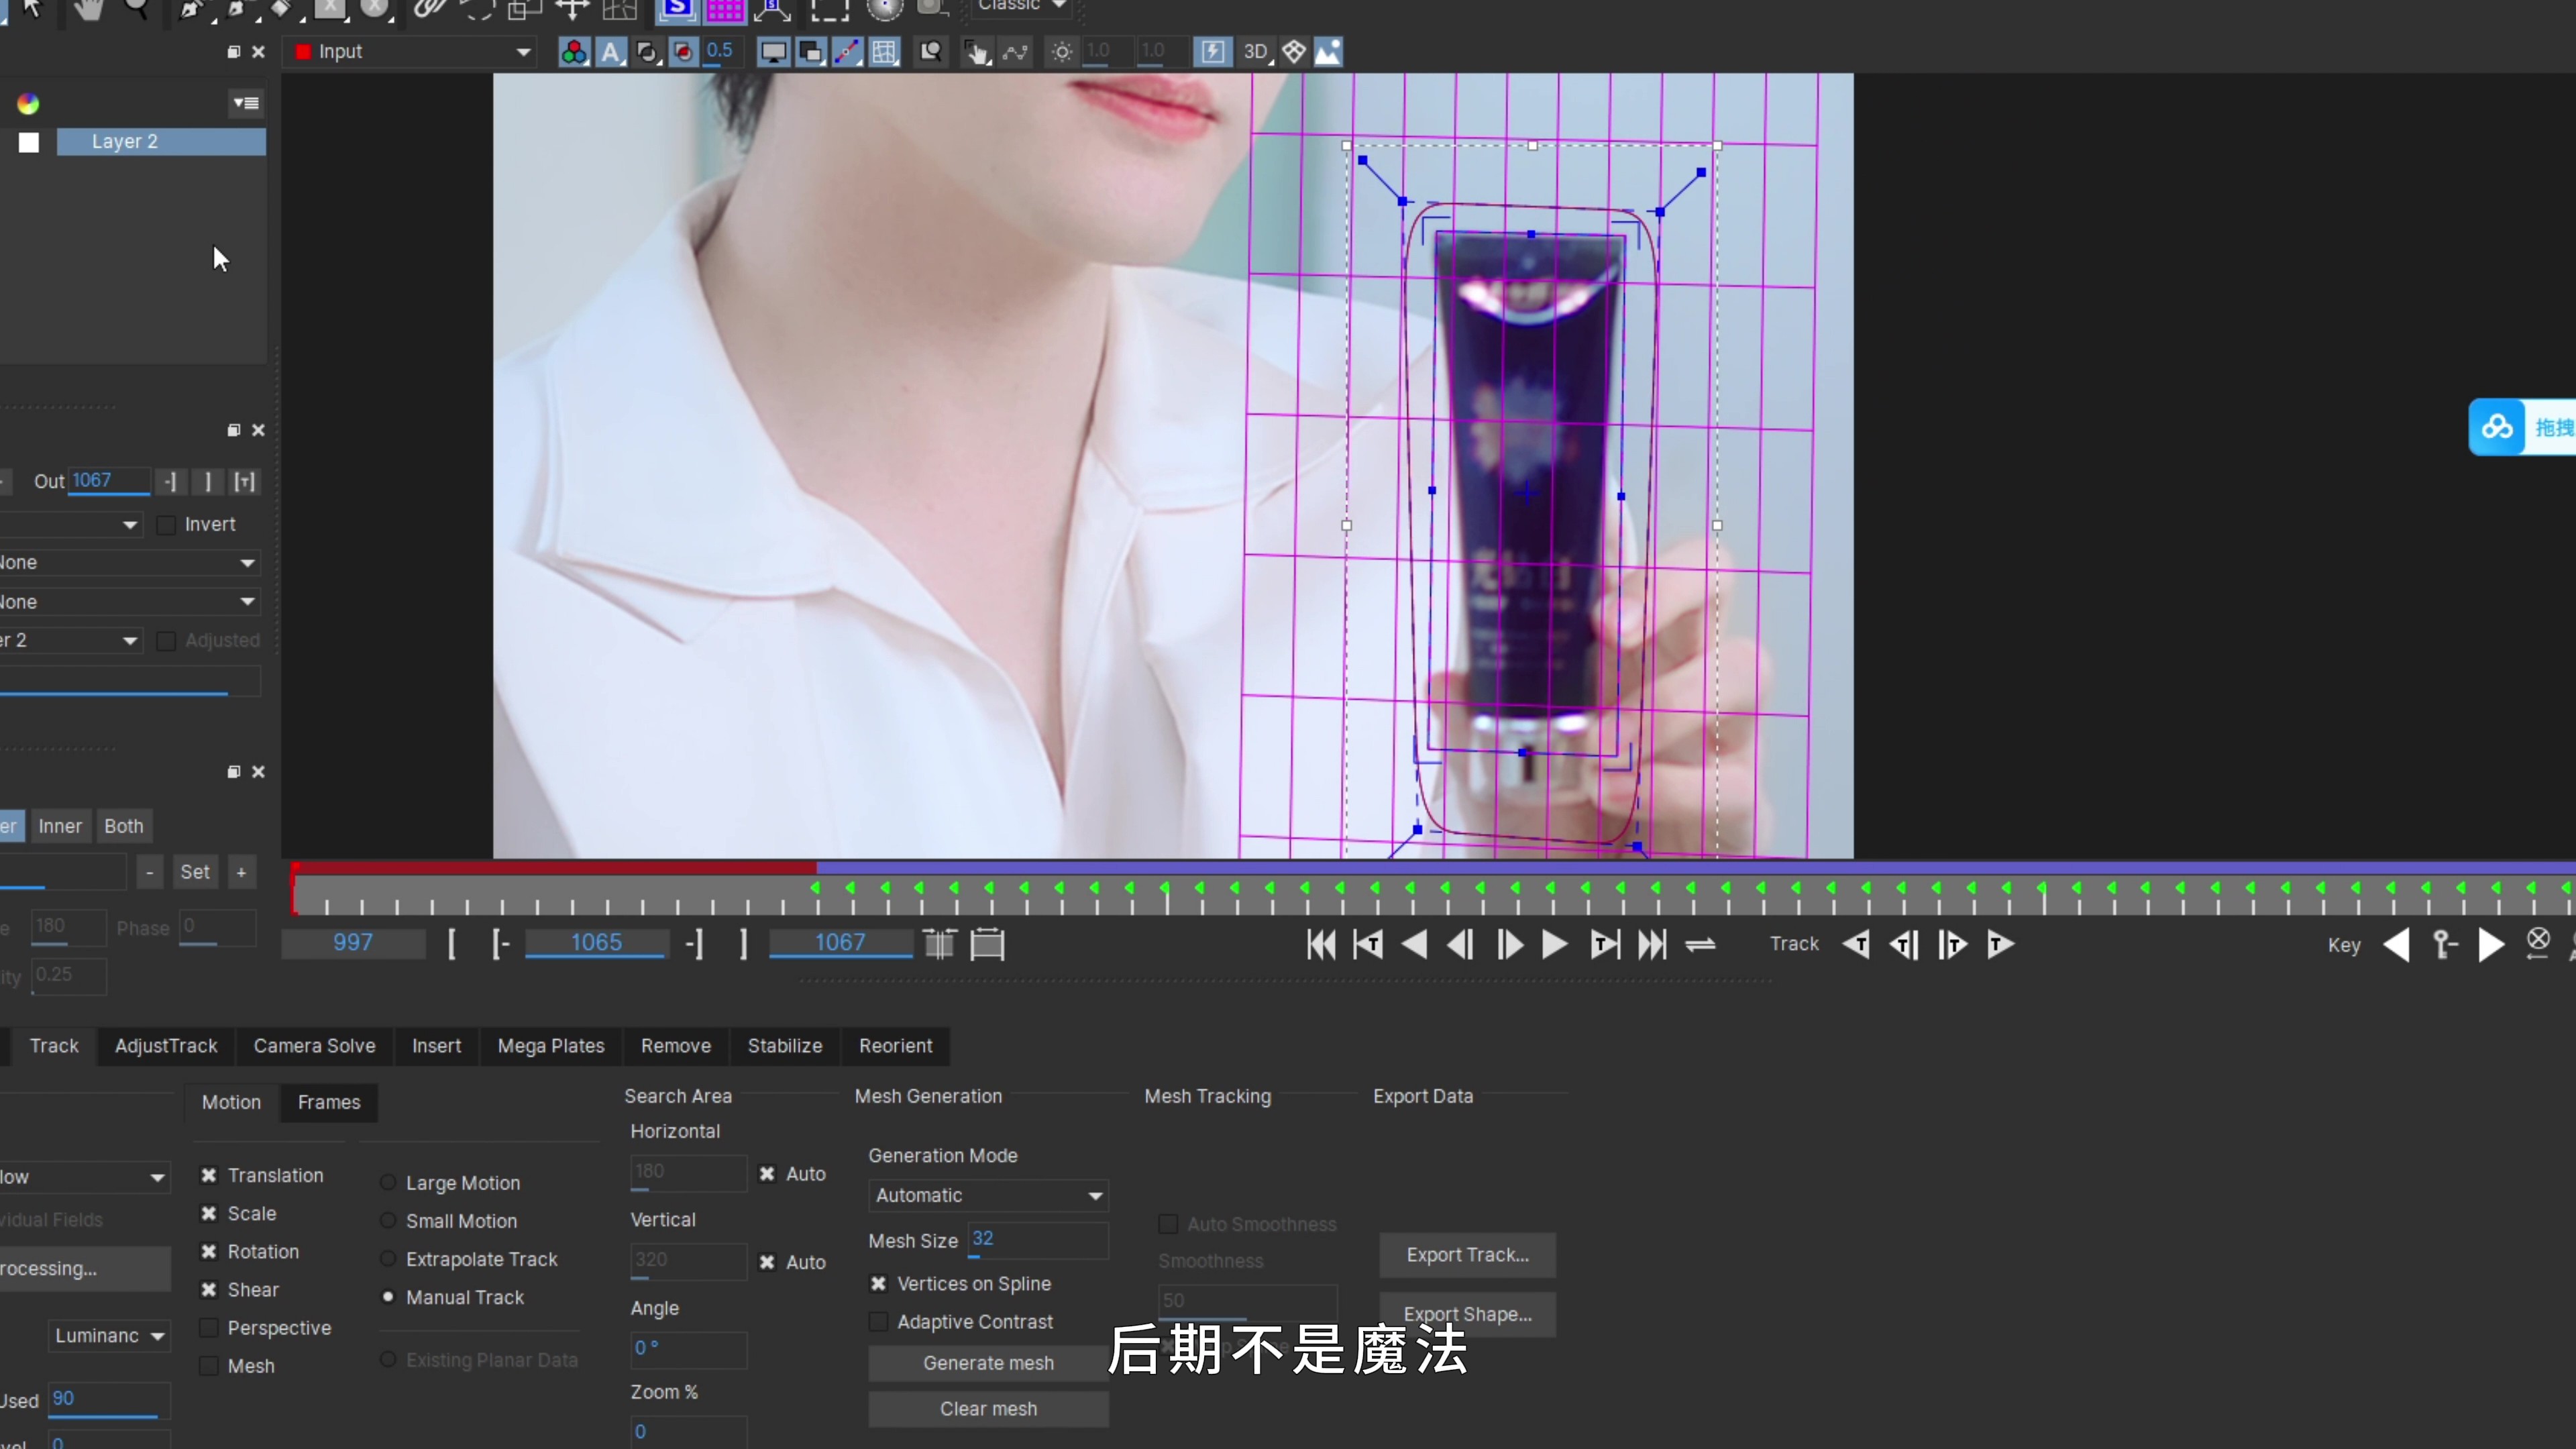The height and width of the screenshot is (1449, 2576).
Task: Toggle RGB channels view icon
Action: click(x=574, y=52)
